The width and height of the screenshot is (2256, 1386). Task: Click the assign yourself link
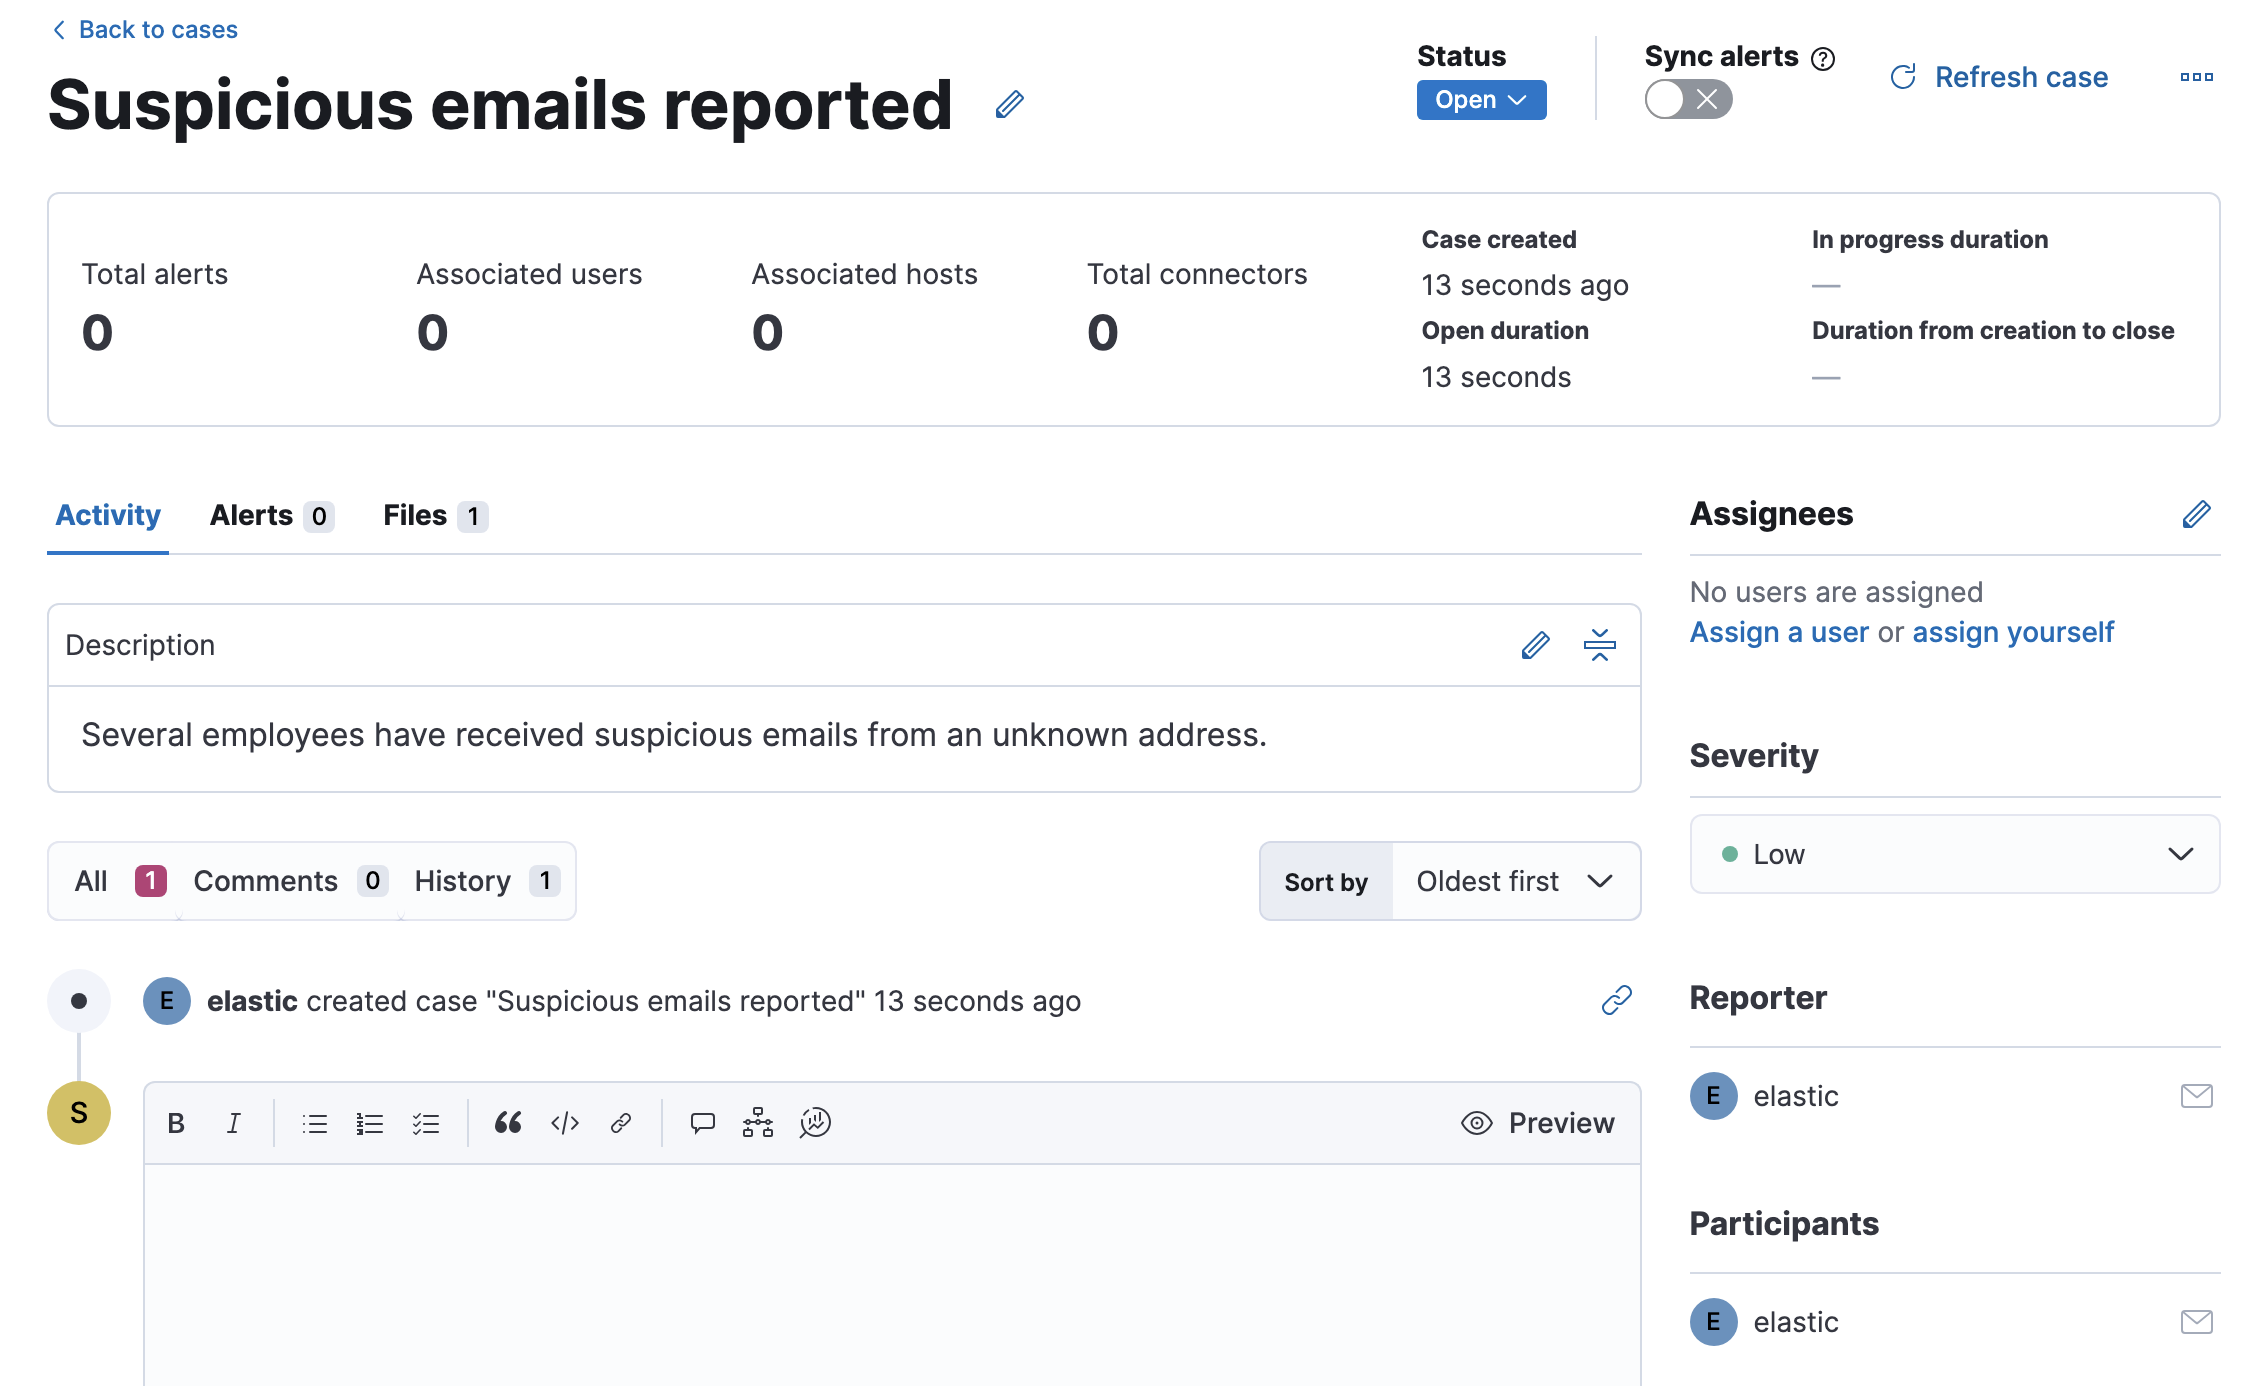[2012, 632]
